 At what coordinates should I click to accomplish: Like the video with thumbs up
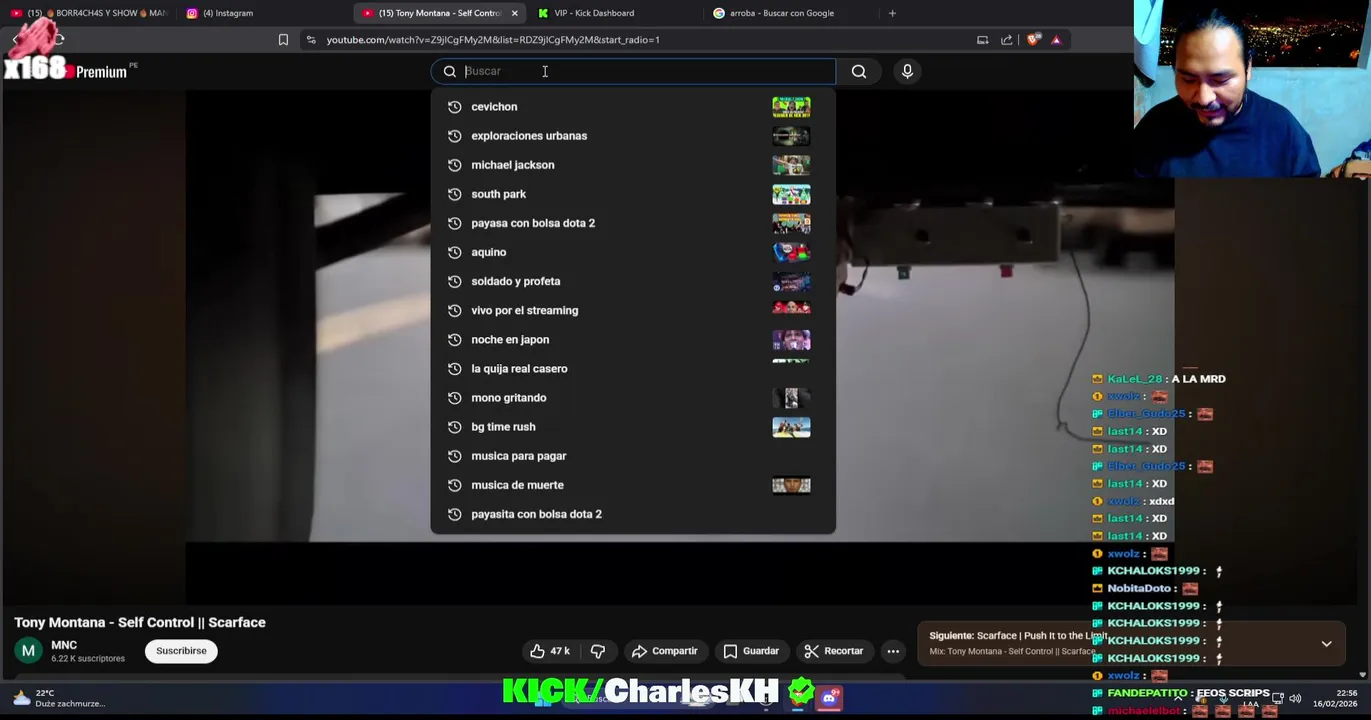click(x=549, y=651)
